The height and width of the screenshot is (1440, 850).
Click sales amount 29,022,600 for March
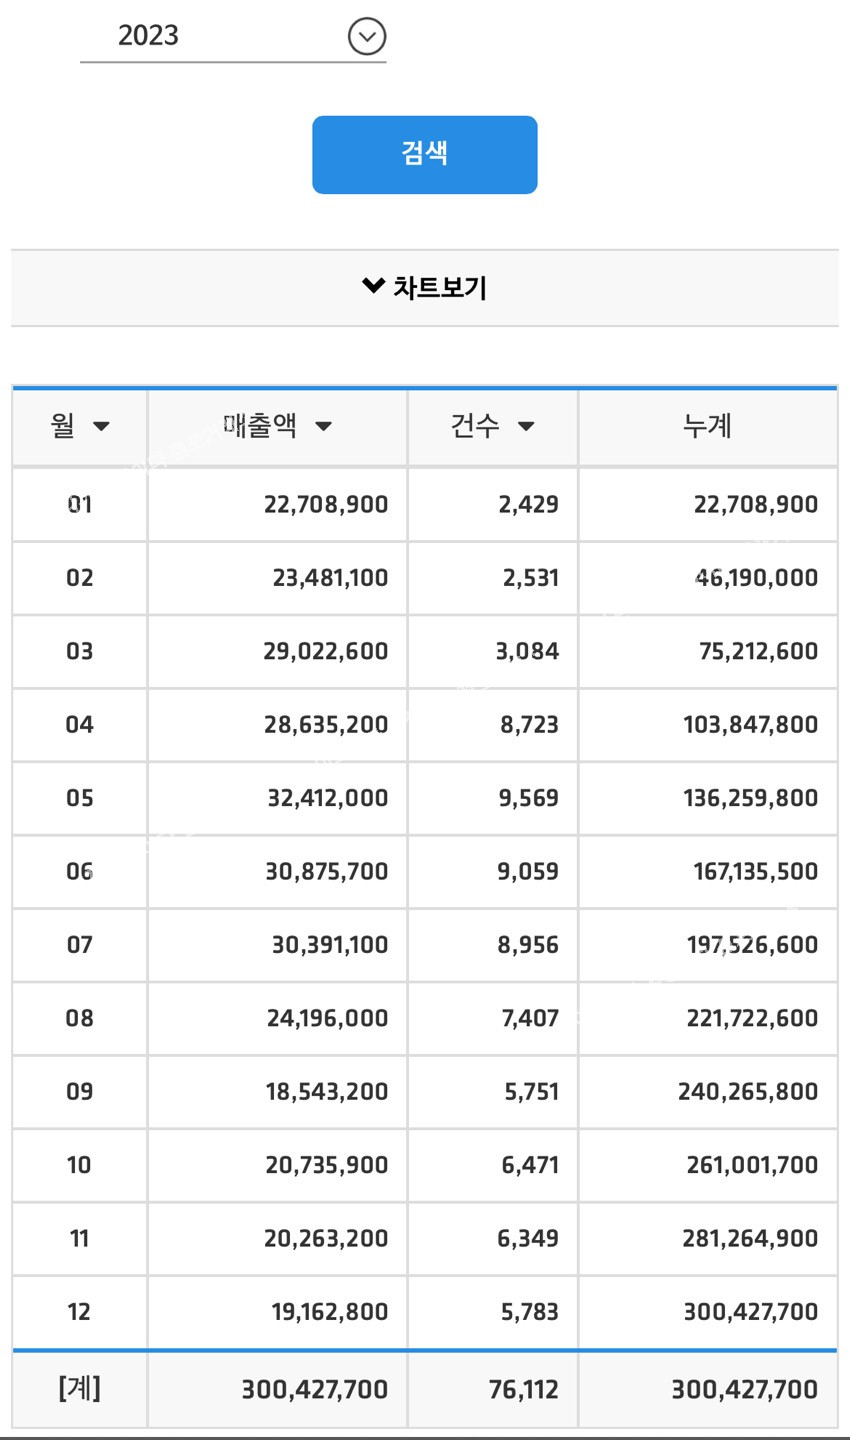(x=325, y=651)
